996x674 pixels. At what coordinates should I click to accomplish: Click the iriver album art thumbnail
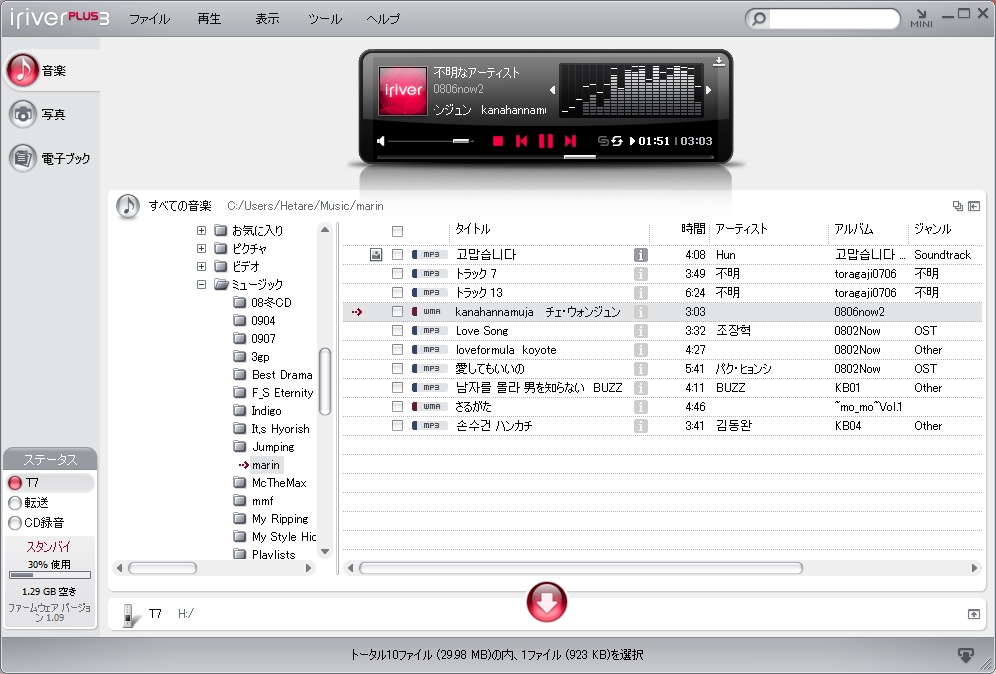tap(403, 91)
